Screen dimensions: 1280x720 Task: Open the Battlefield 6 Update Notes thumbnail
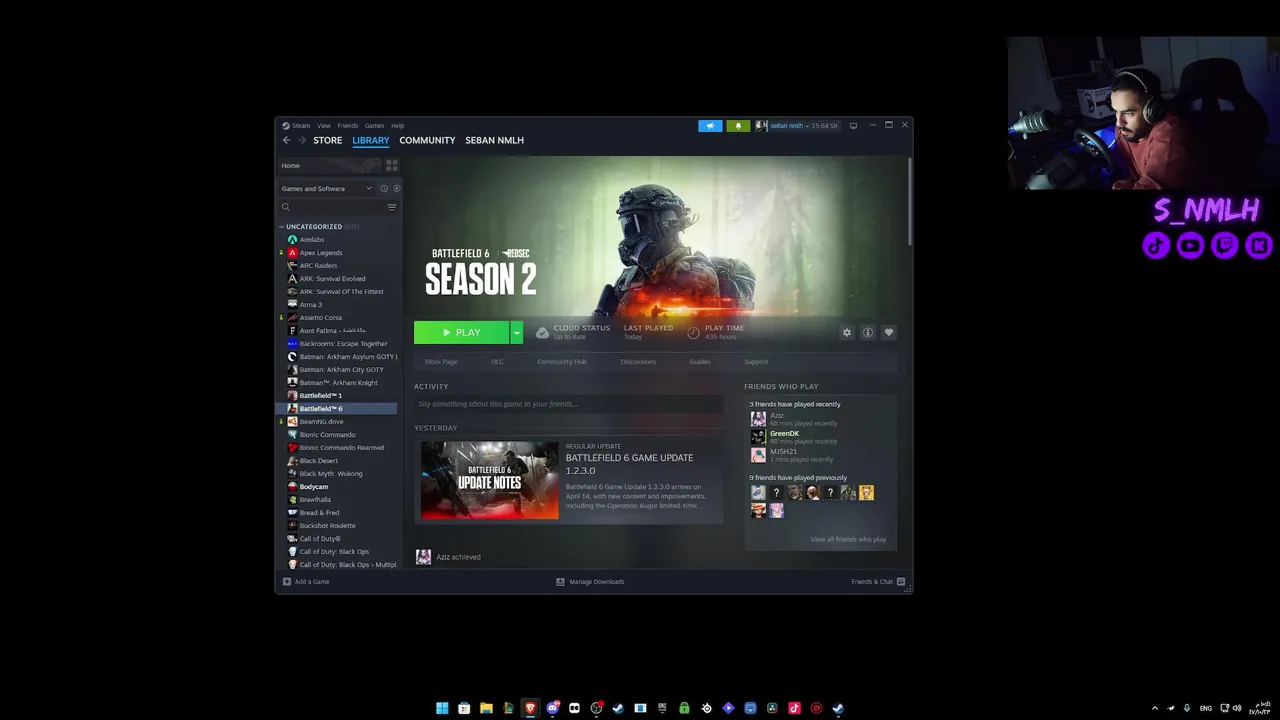pos(490,480)
